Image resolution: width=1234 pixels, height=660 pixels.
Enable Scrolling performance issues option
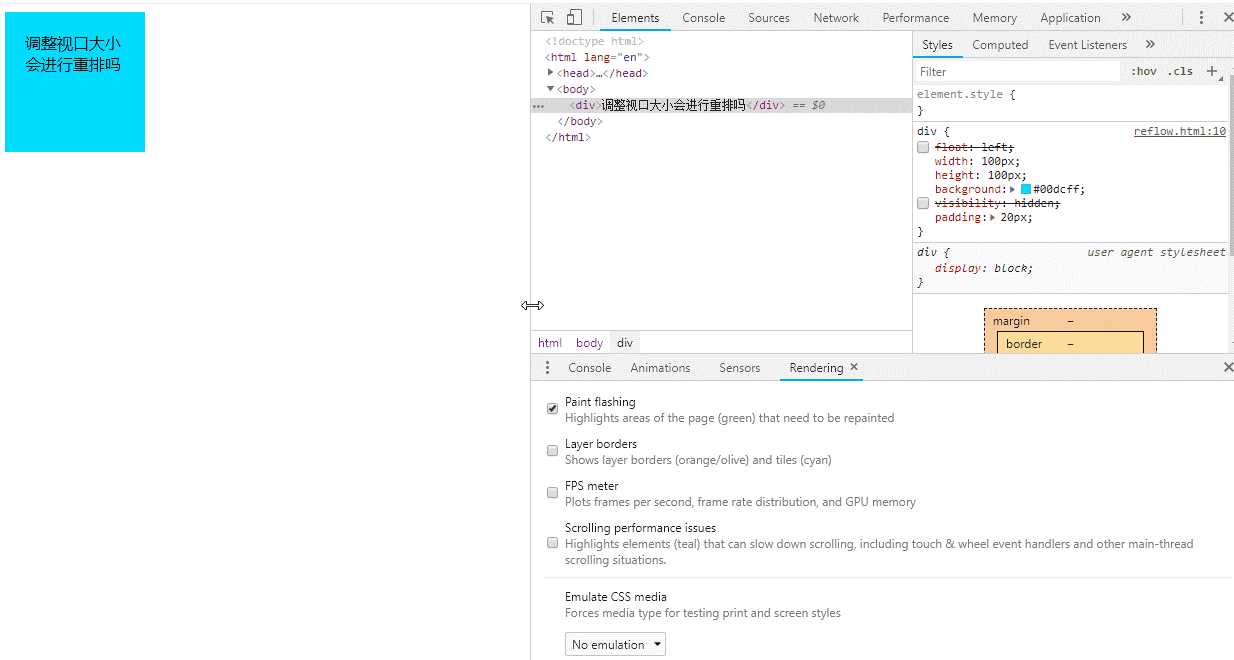552,543
